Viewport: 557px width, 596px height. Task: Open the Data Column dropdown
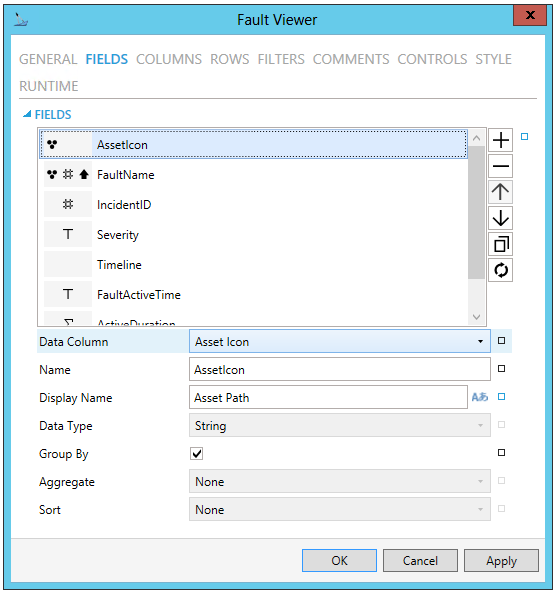(340, 341)
